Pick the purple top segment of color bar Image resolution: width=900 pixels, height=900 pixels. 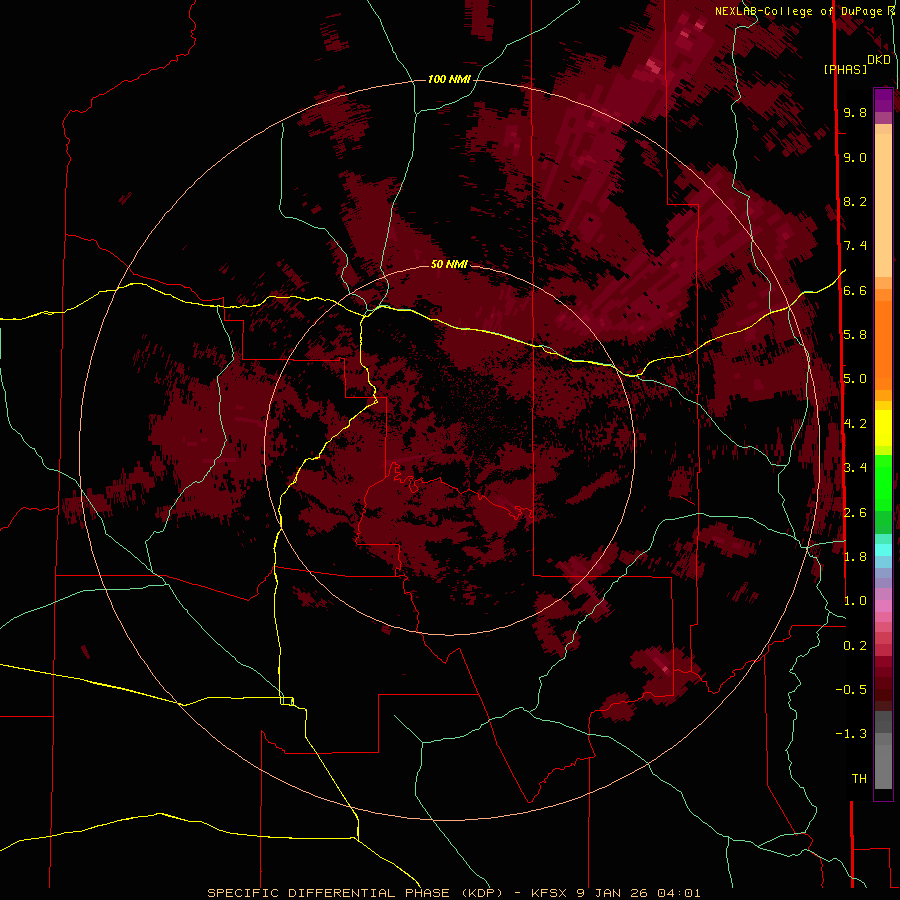pyautogui.click(x=883, y=100)
